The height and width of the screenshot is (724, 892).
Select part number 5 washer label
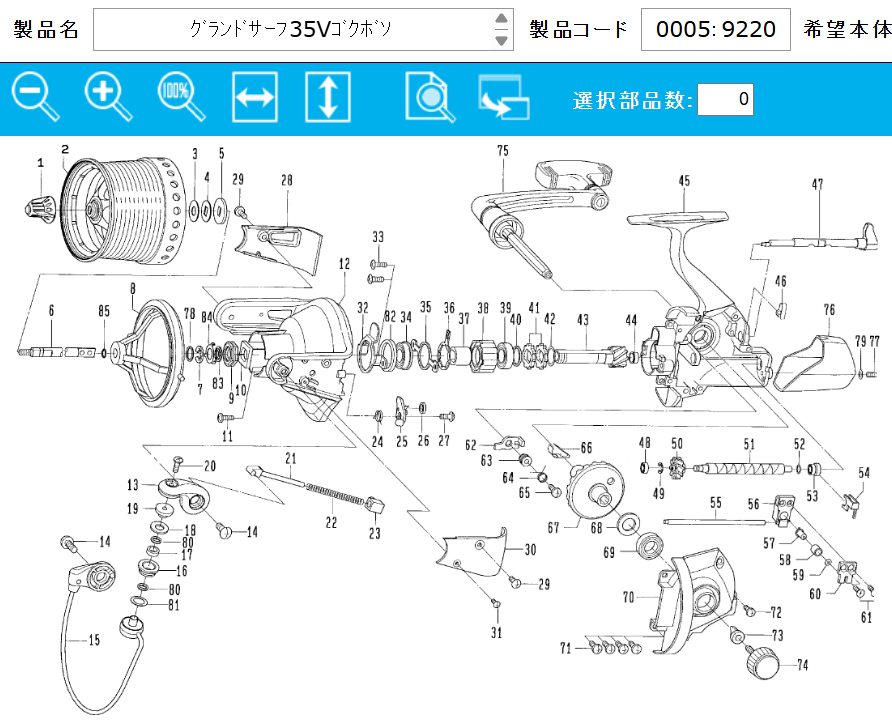coord(221,153)
